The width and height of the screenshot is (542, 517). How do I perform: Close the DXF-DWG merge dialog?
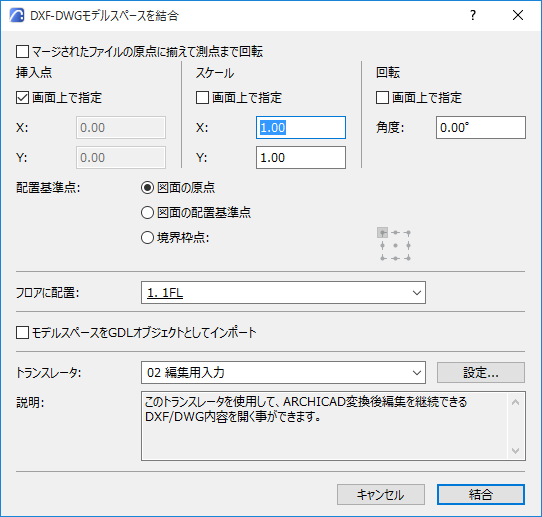[x=518, y=15]
